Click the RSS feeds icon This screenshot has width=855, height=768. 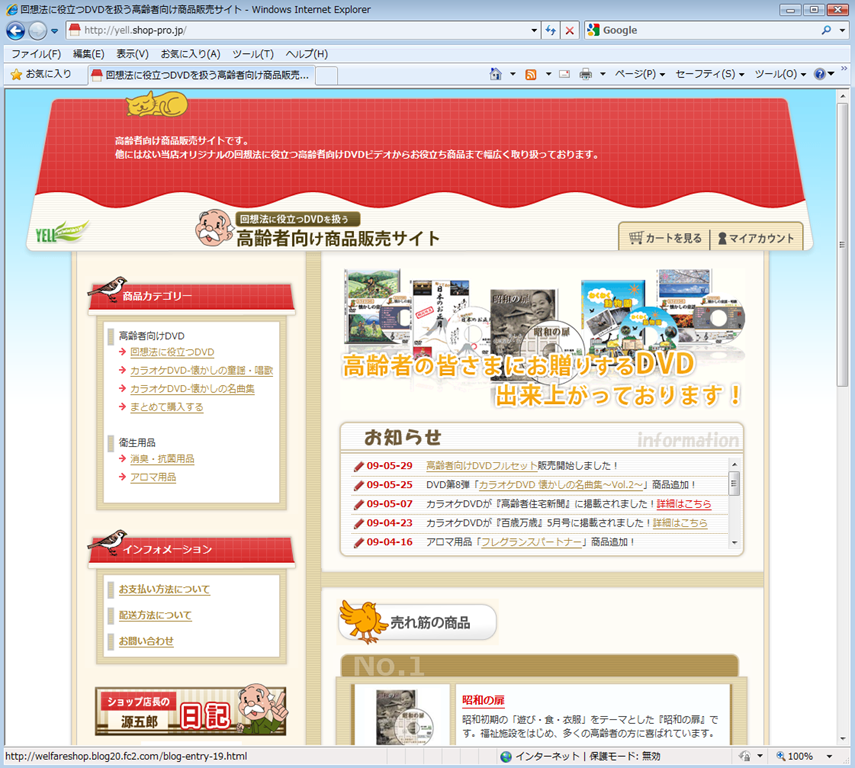(531, 74)
